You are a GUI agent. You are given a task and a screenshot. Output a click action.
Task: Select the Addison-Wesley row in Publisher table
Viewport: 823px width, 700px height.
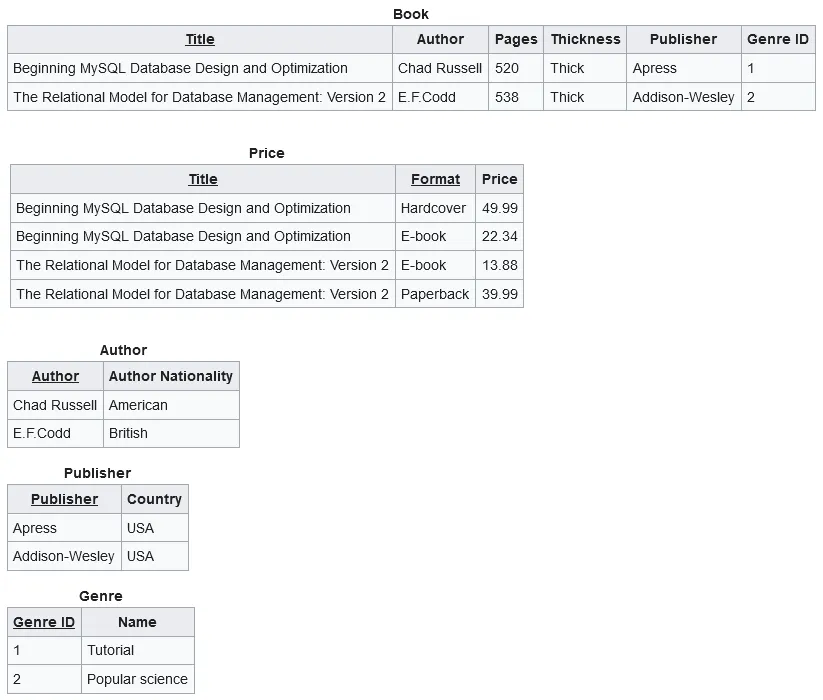pyautogui.click(x=63, y=556)
